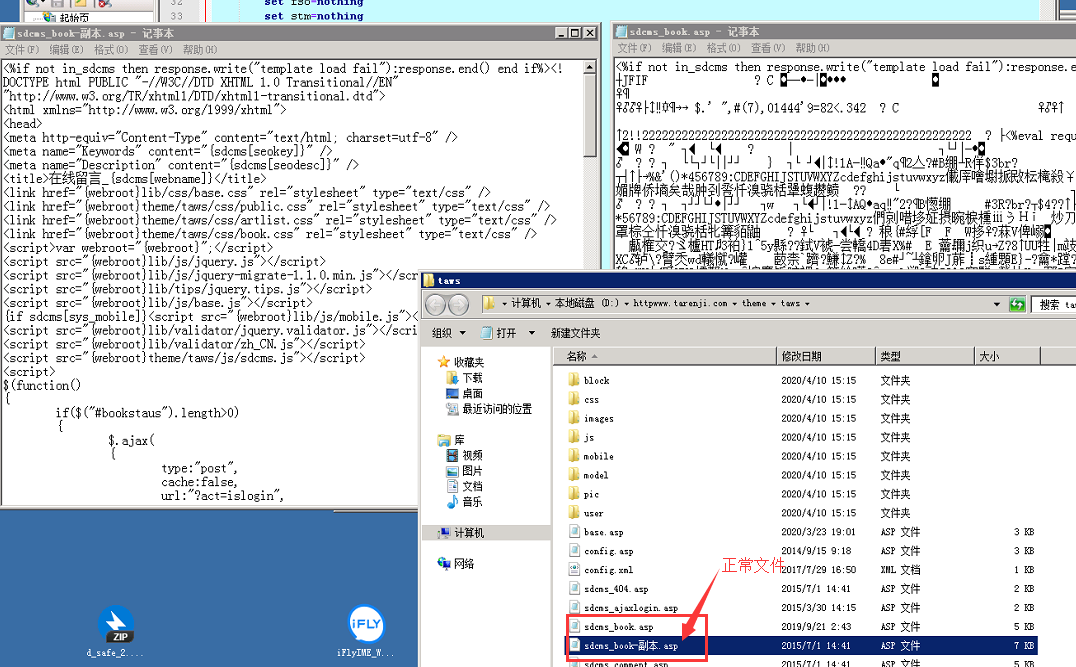The image size is (1076, 667).
Task: Select the sdcms_ajaxlogin.asp file icon
Action: [x=574, y=607]
